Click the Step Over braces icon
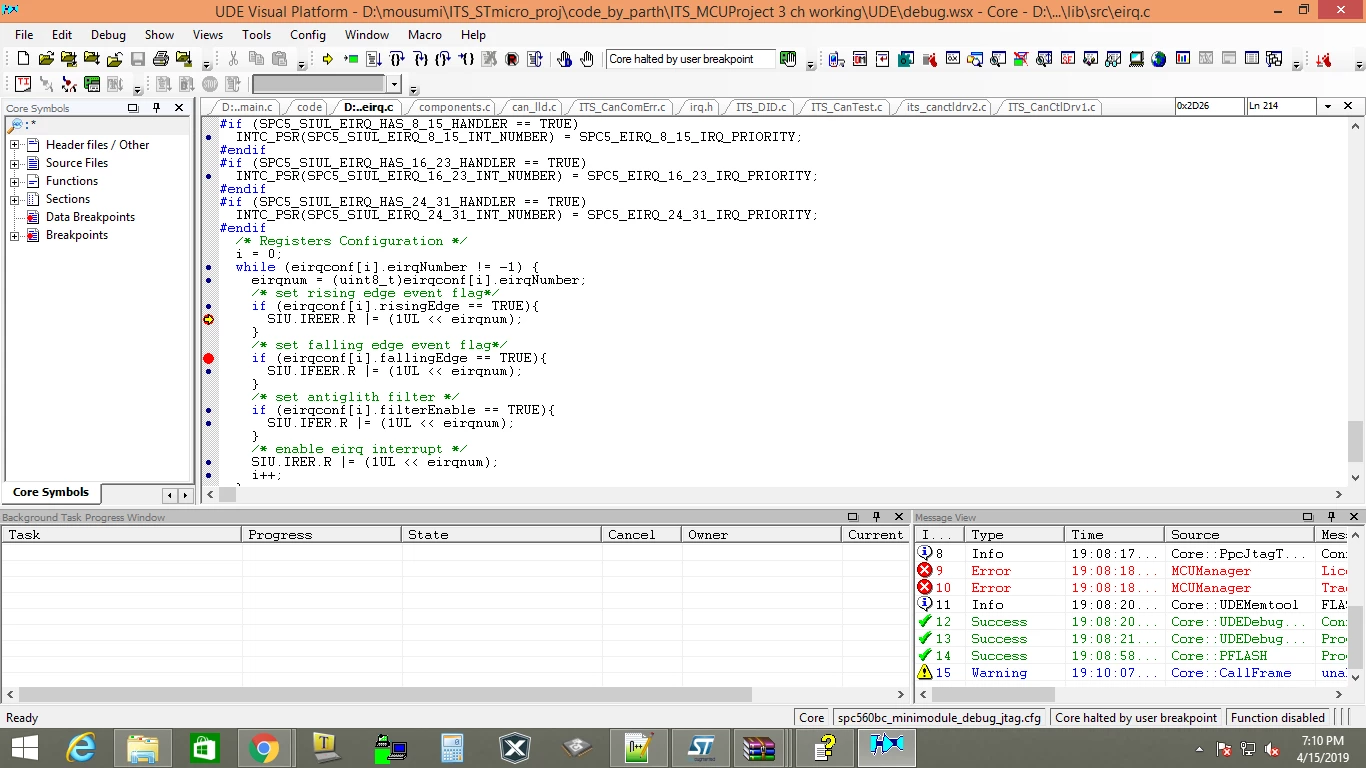Image resolution: width=1366 pixels, height=768 pixels. pyautogui.click(x=397, y=59)
